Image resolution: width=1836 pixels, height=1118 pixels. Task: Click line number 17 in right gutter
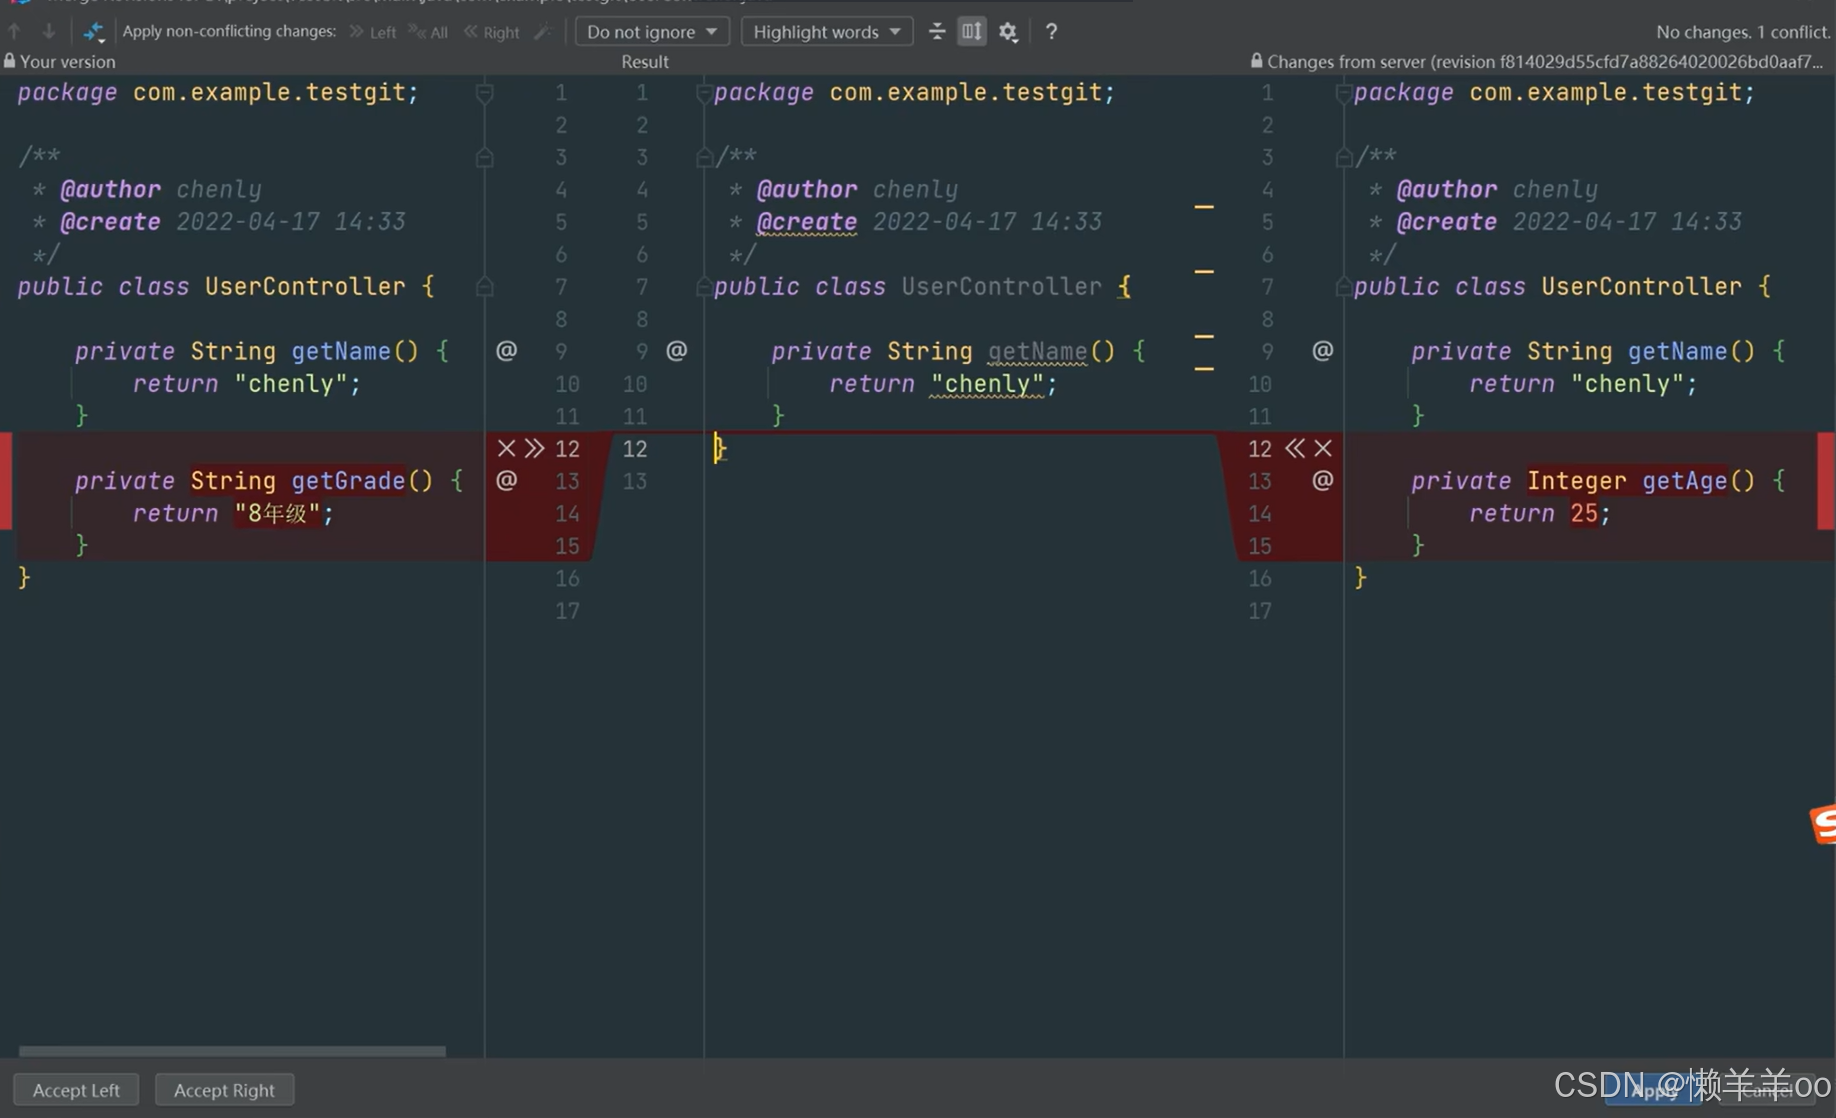click(x=1260, y=610)
